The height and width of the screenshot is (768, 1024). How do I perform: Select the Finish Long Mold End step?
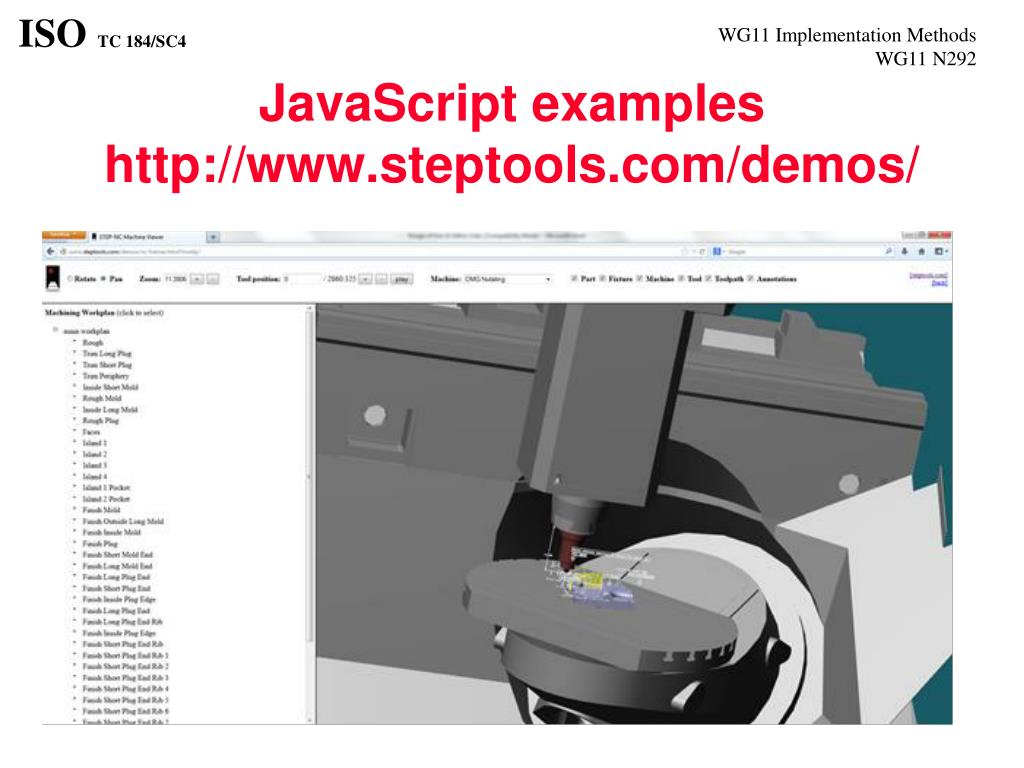(x=118, y=566)
